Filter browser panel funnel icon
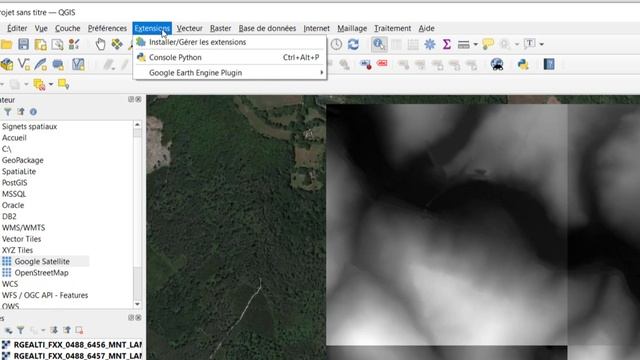640x360 pixels. [x=7, y=112]
